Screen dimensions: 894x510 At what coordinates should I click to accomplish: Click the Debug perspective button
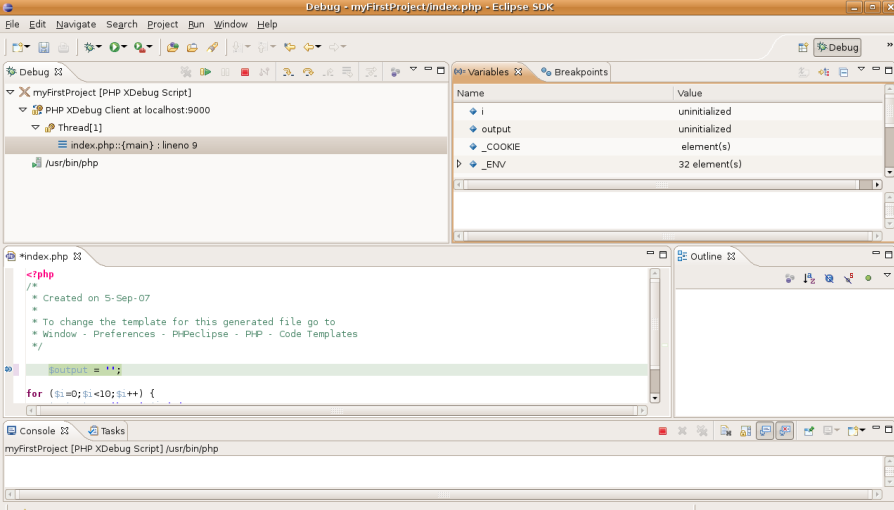coord(837,47)
